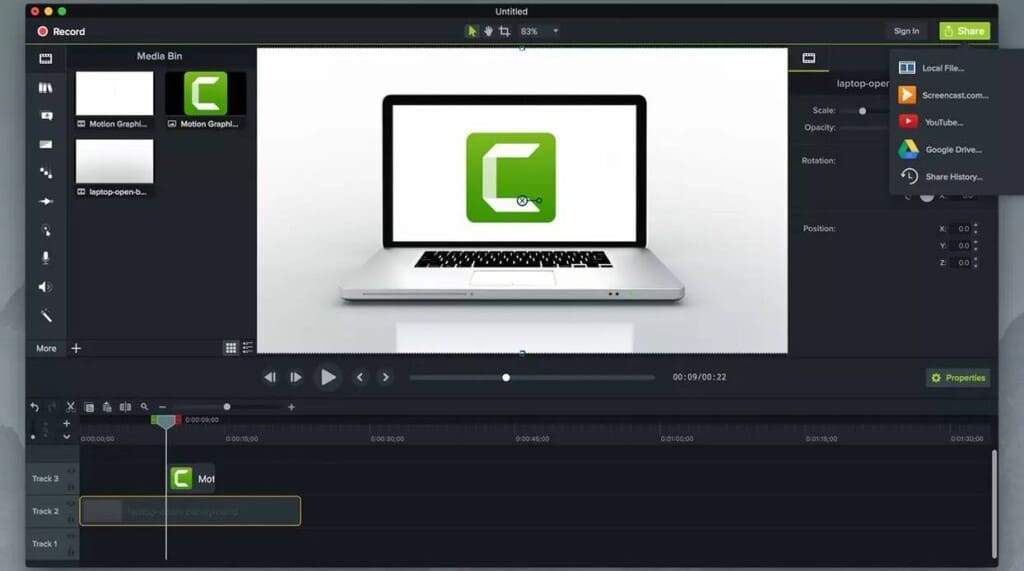Click the green Share button
Screen dimensions: 1024x571
click(x=965, y=31)
